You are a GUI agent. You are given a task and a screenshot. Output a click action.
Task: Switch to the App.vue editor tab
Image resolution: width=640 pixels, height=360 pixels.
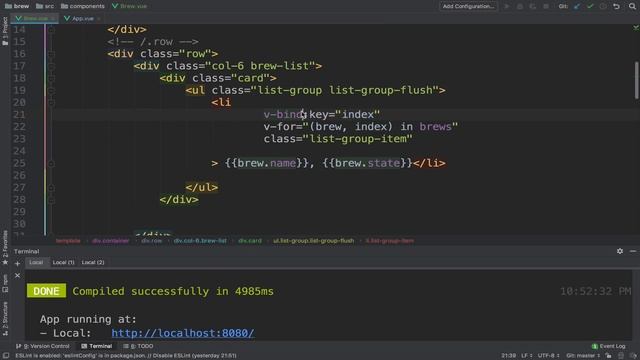click(79, 18)
